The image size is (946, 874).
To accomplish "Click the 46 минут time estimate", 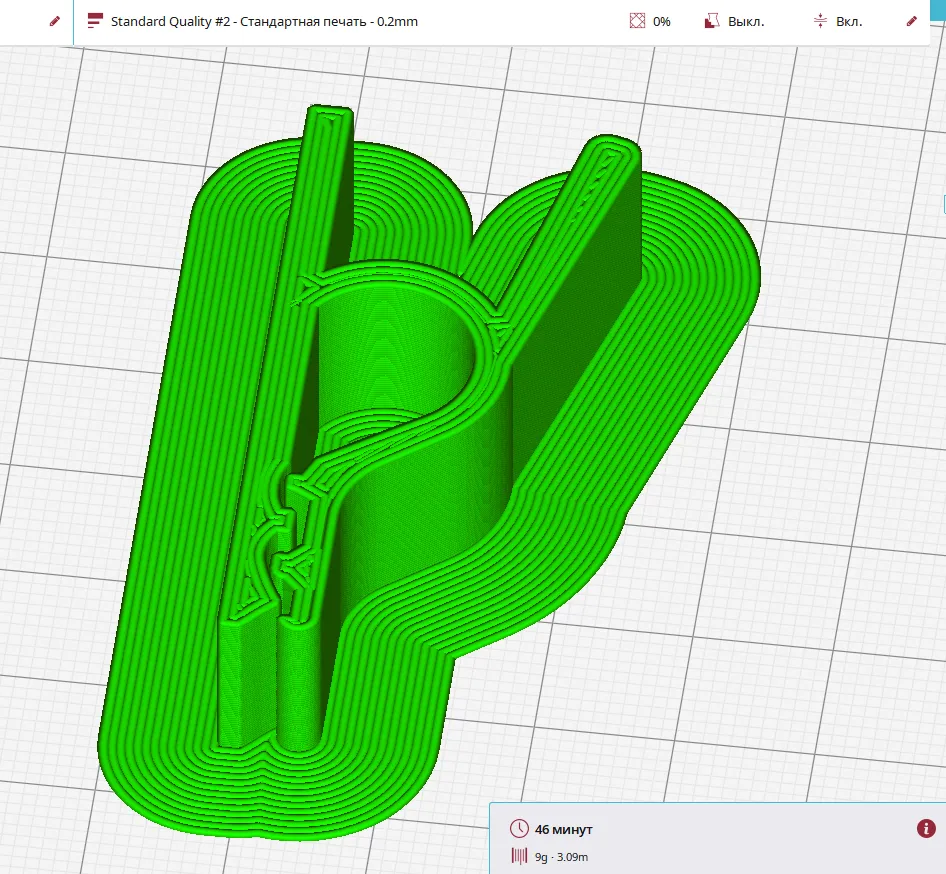I will tap(564, 830).
